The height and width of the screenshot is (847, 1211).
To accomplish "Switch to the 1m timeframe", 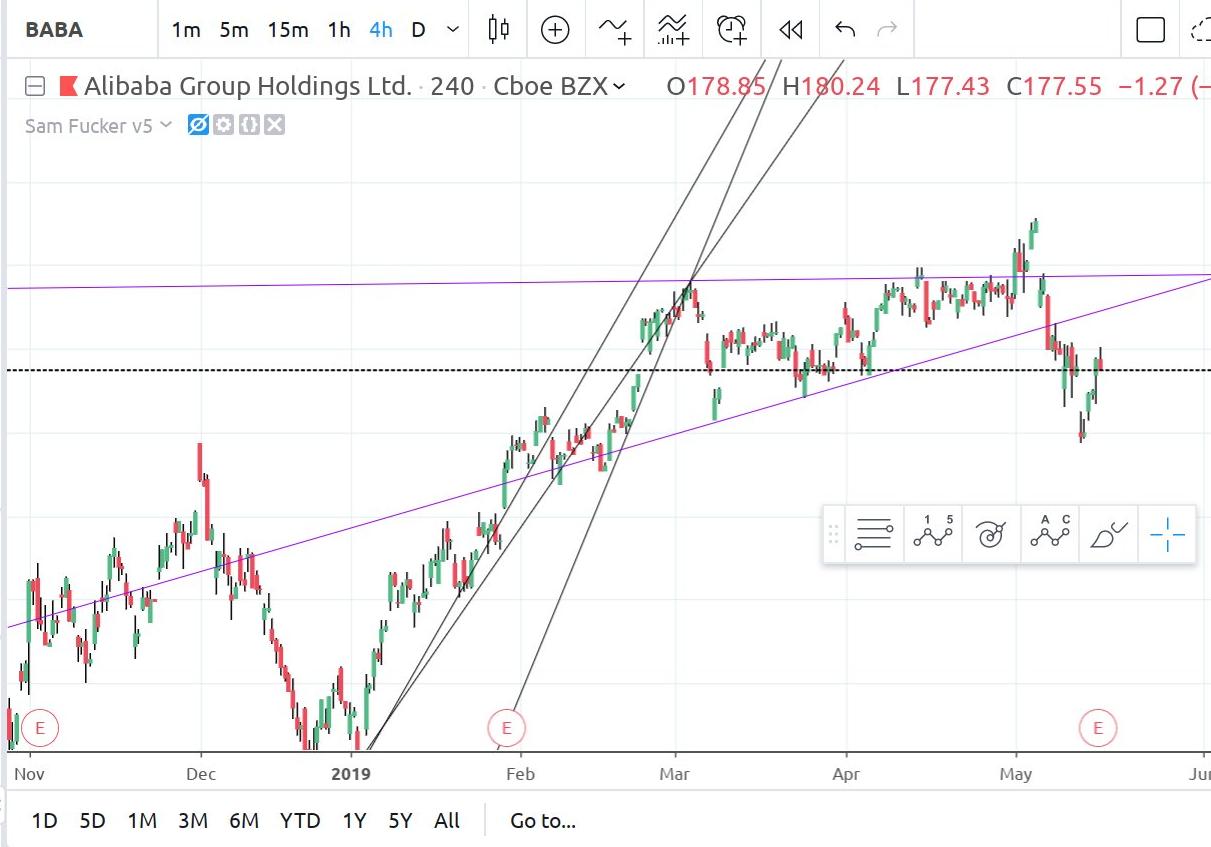I will point(186,30).
